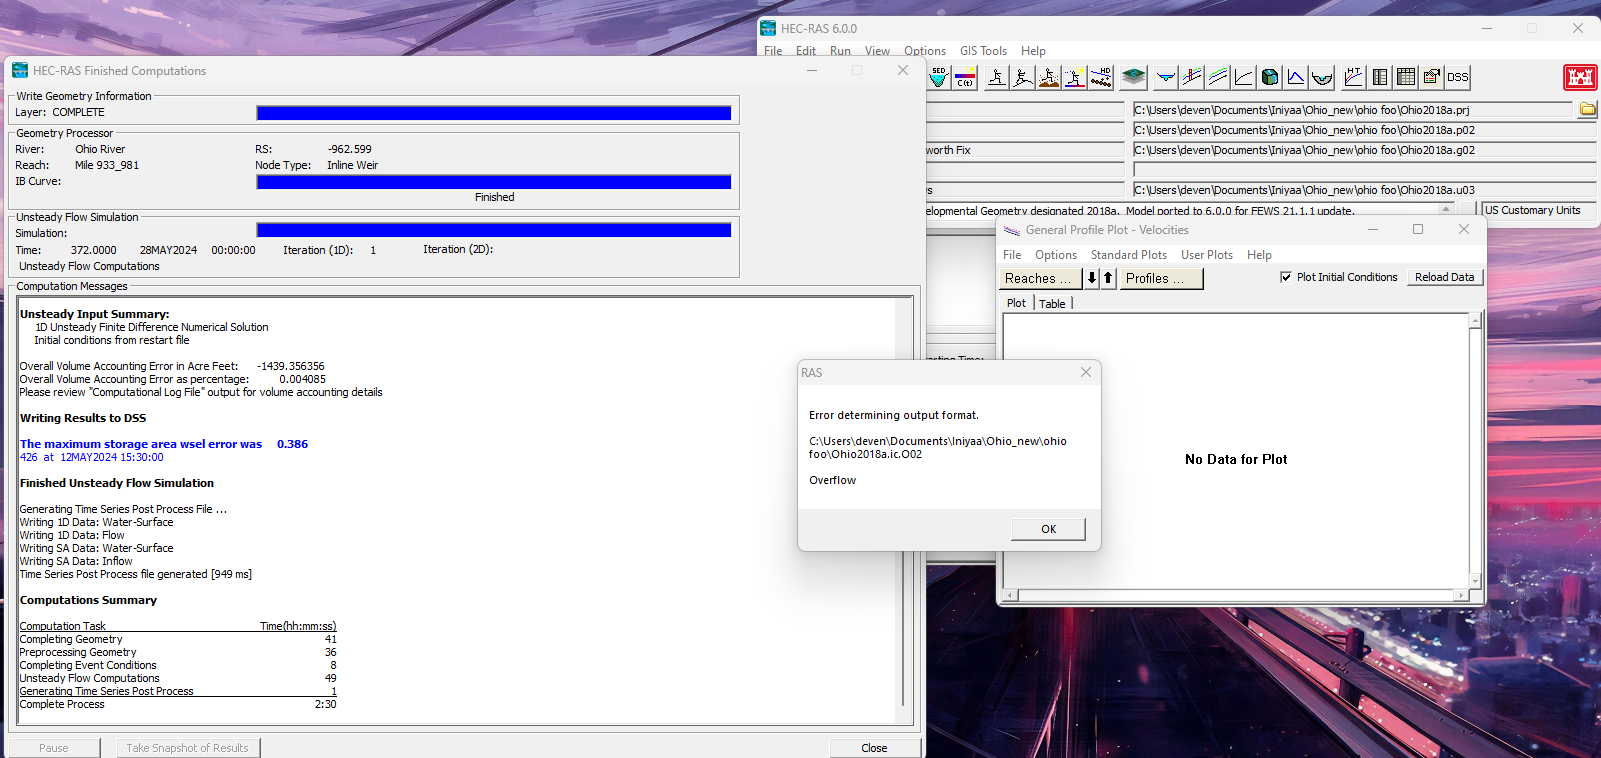The image size is (1601, 758).
Task: Switch to the Table tab
Action: (1052, 303)
